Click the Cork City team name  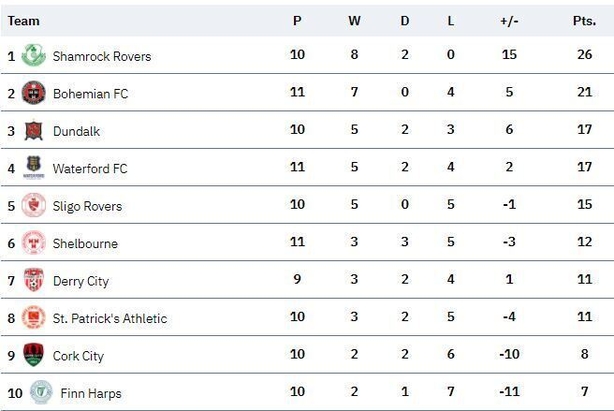[78, 356]
